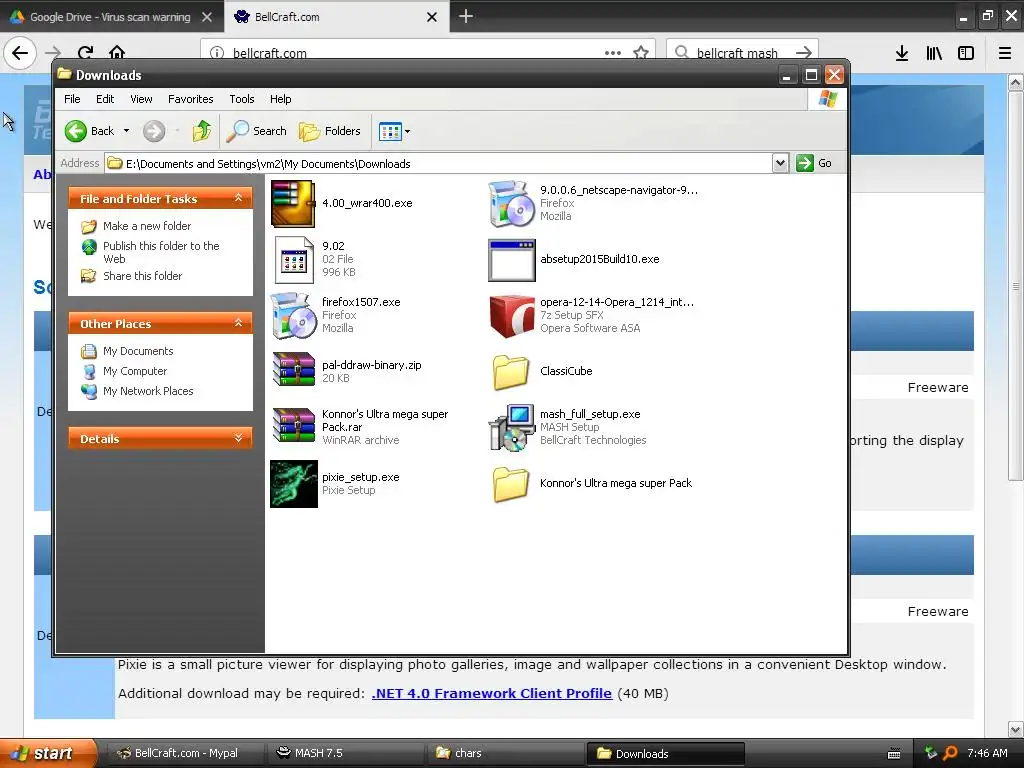The height and width of the screenshot is (768, 1024).
Task: Switch to MASH 7.5 taskbar button
Action: pyautogui.click(x=346, y=754)
